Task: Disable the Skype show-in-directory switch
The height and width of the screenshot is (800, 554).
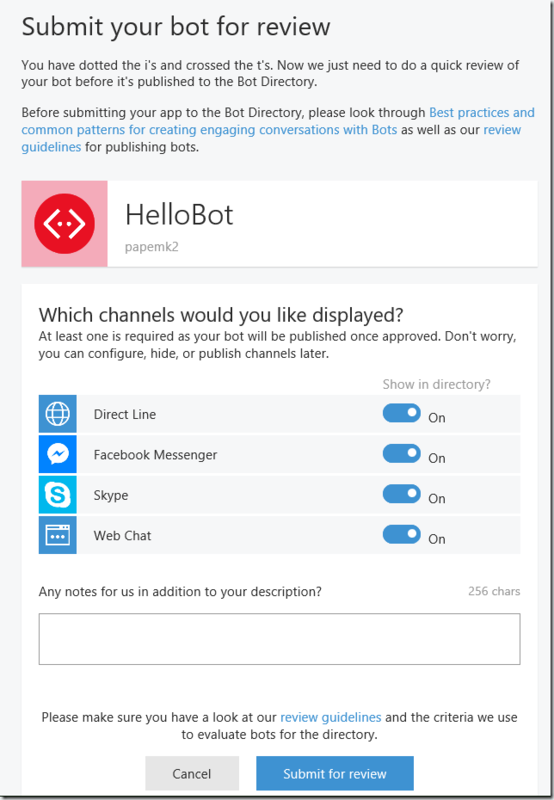Action: tap(402, 494)
